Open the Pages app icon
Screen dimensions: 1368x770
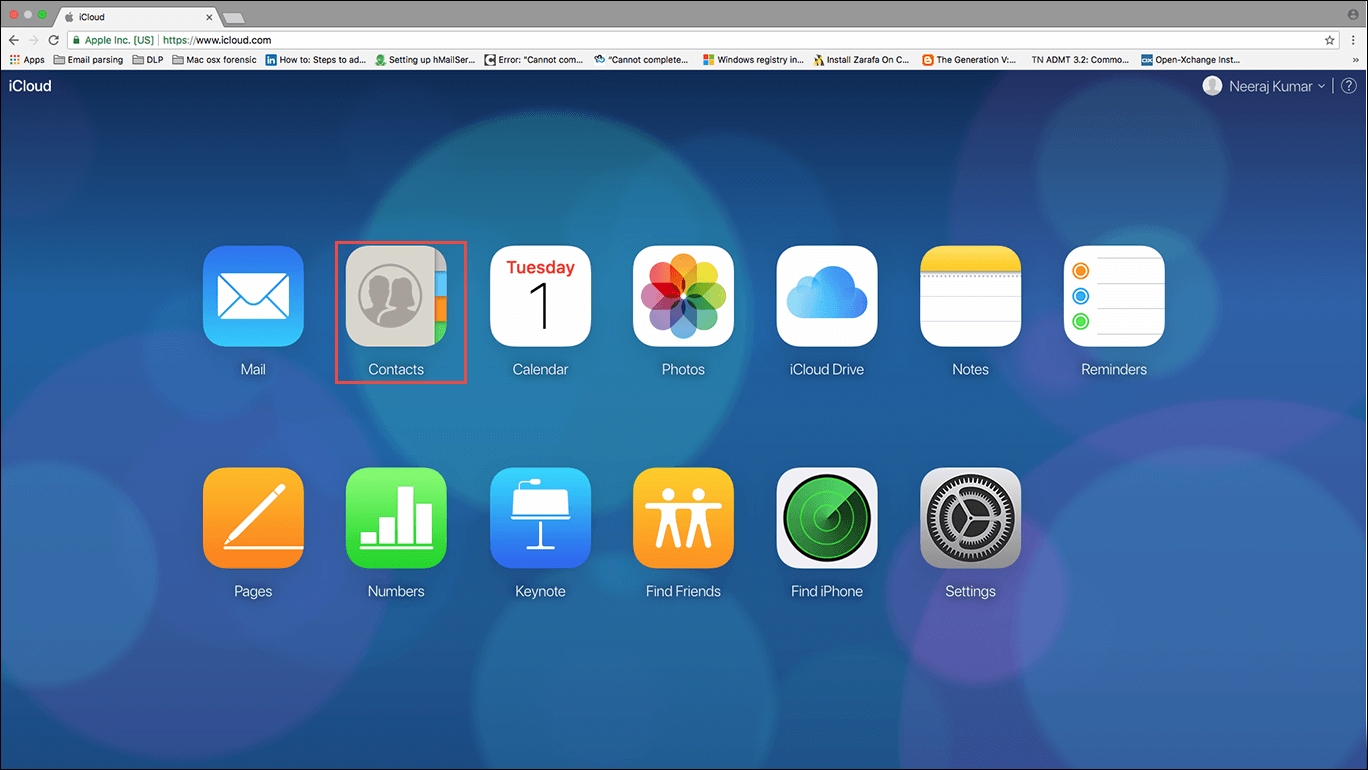click(x=253, y=518)
